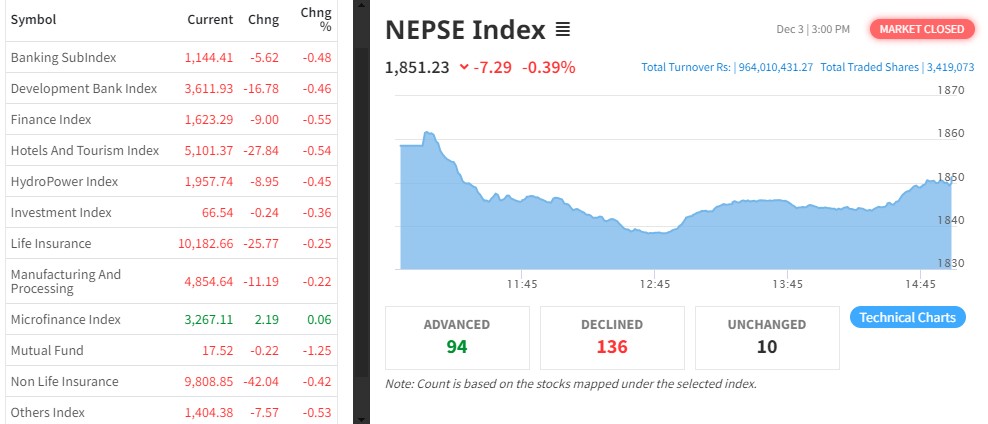
Task: Sort table by Chng % column header
Action: [x=315, y=20]
